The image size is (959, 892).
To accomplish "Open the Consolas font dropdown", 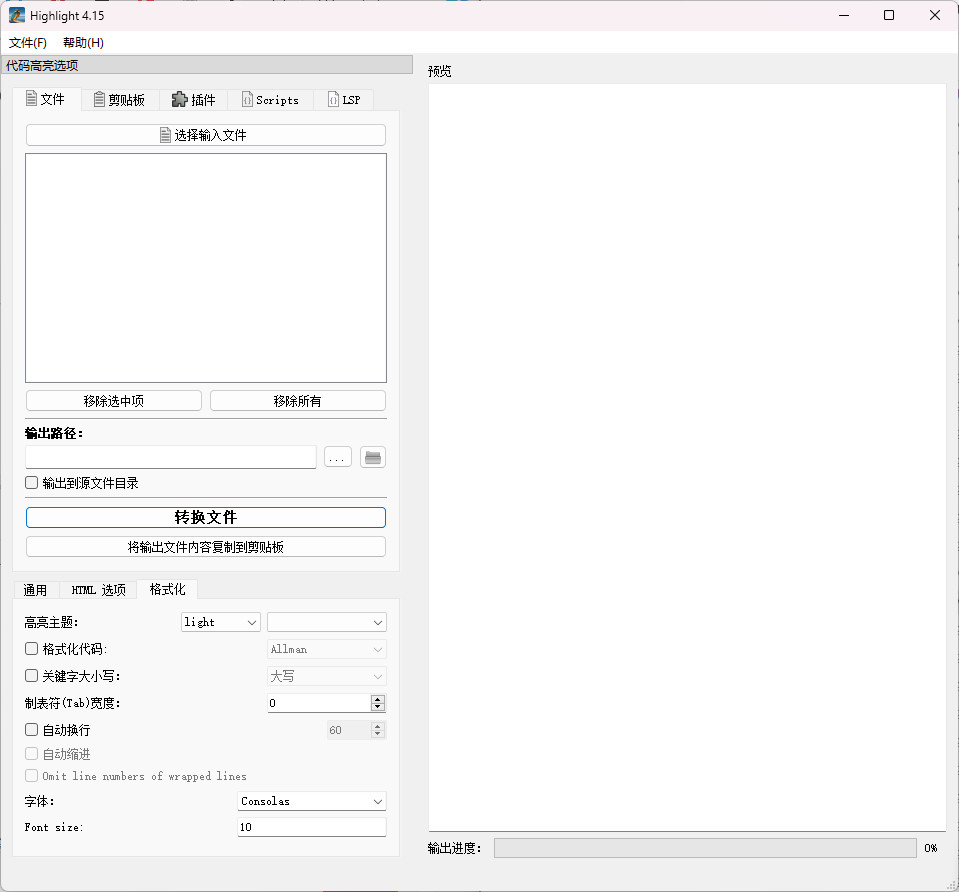I will click(312, 801).
